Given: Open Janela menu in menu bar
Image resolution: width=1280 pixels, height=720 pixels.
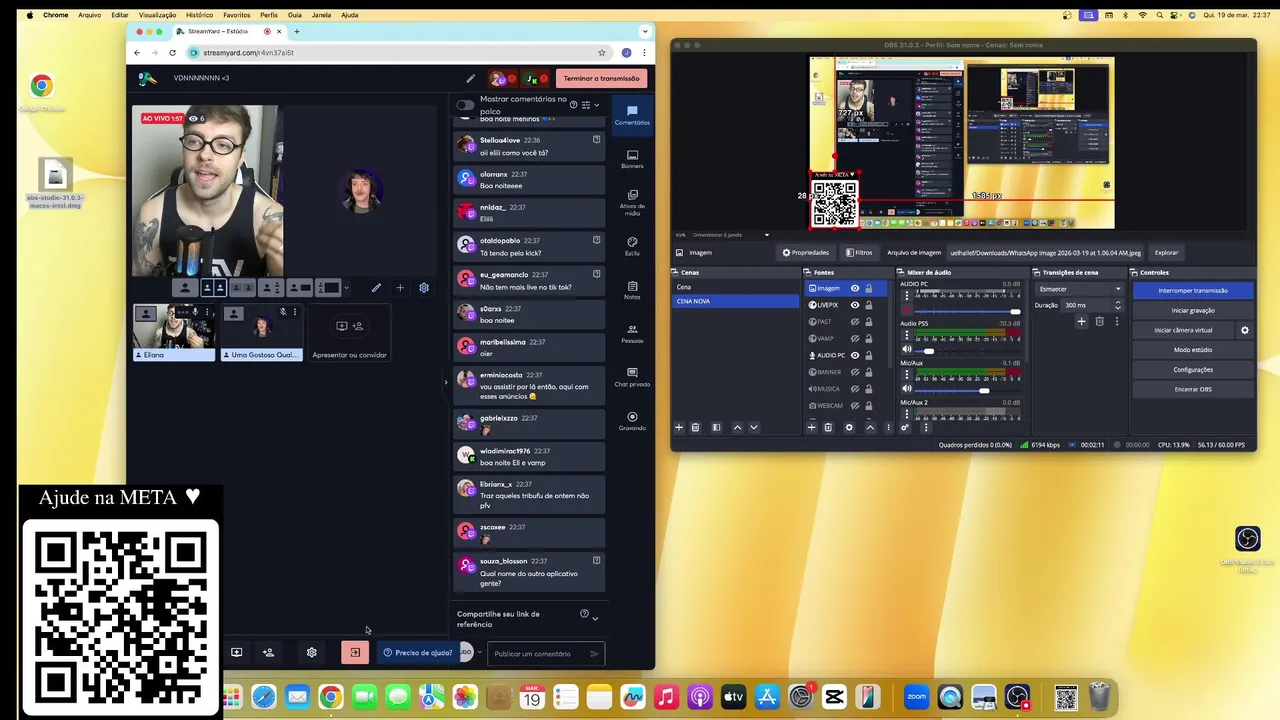Looking at the screenshot, I should (x=321, y=15).
